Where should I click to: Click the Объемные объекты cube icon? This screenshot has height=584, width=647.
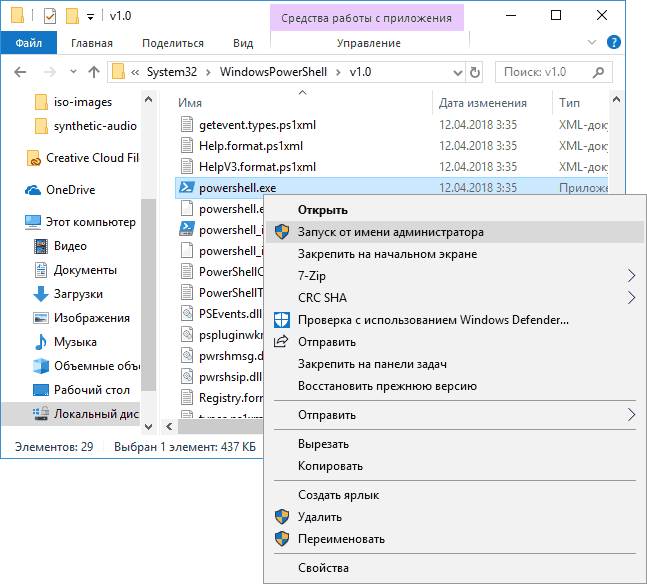click(x=41, y=366)
